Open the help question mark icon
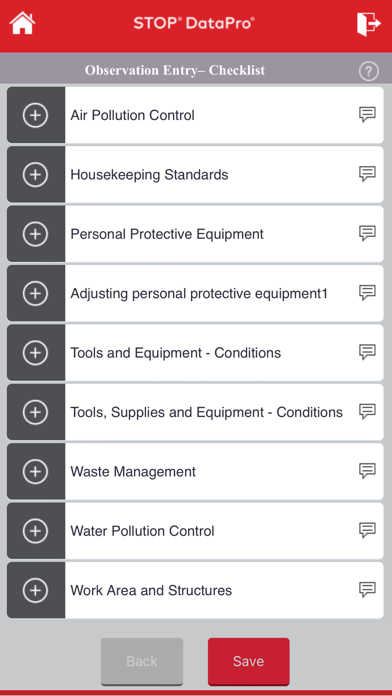This screenshot has width=392, height=696. [x=368, y=71]
